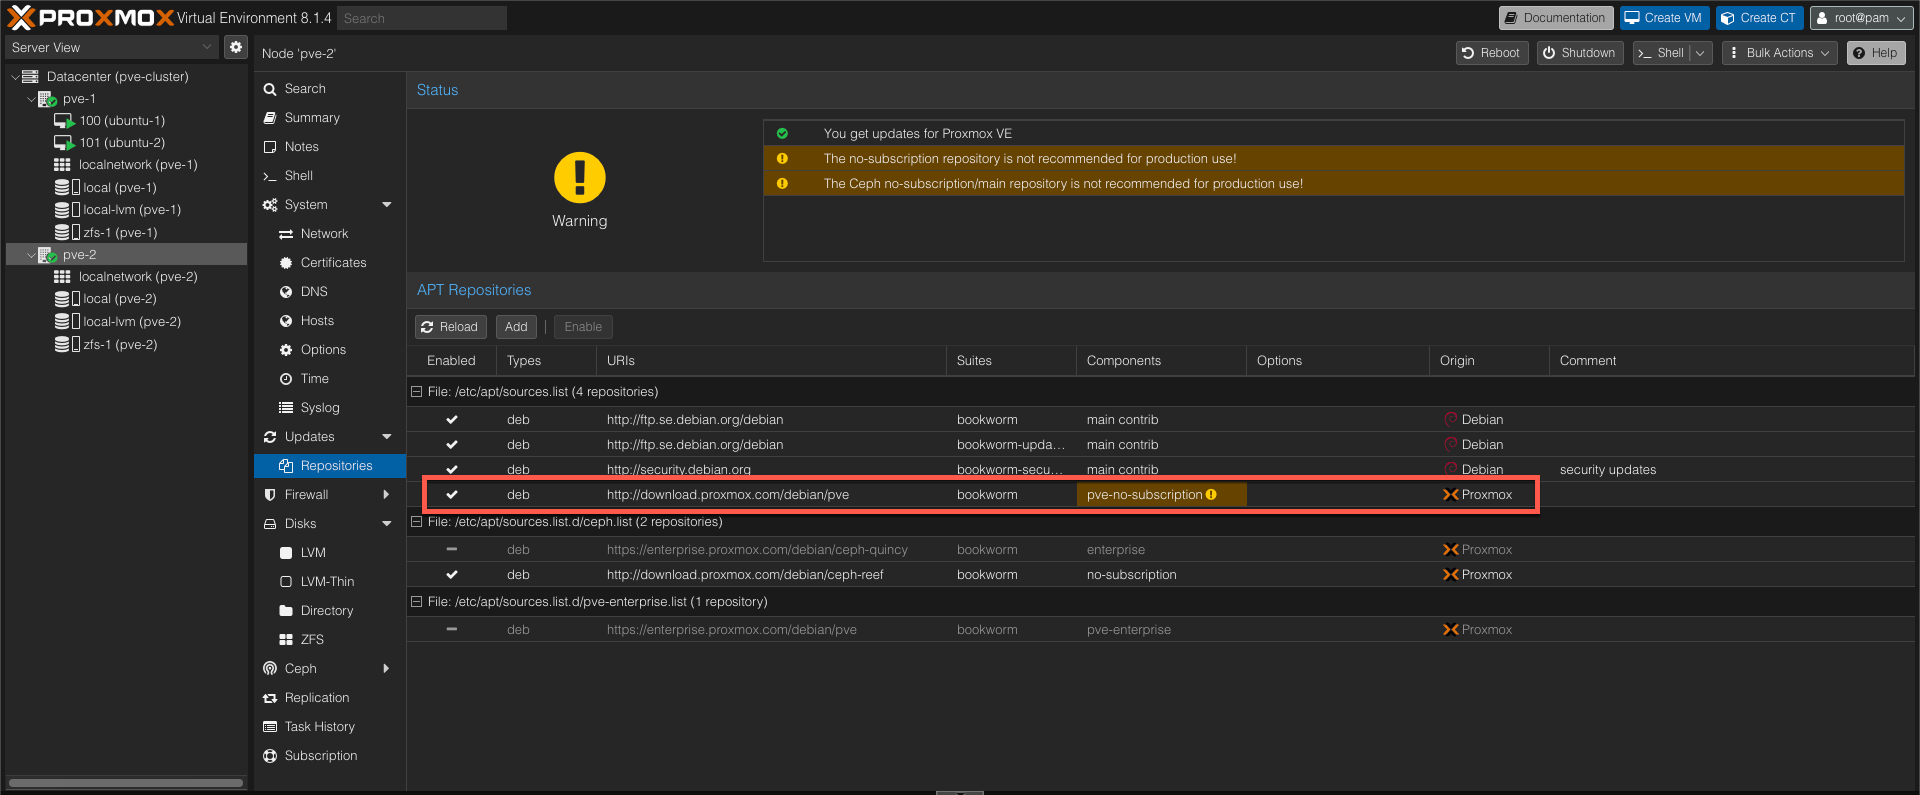Collapse the ceph.list file group
This screenshot has height=795, width=1920.
[x=417, y=522]
